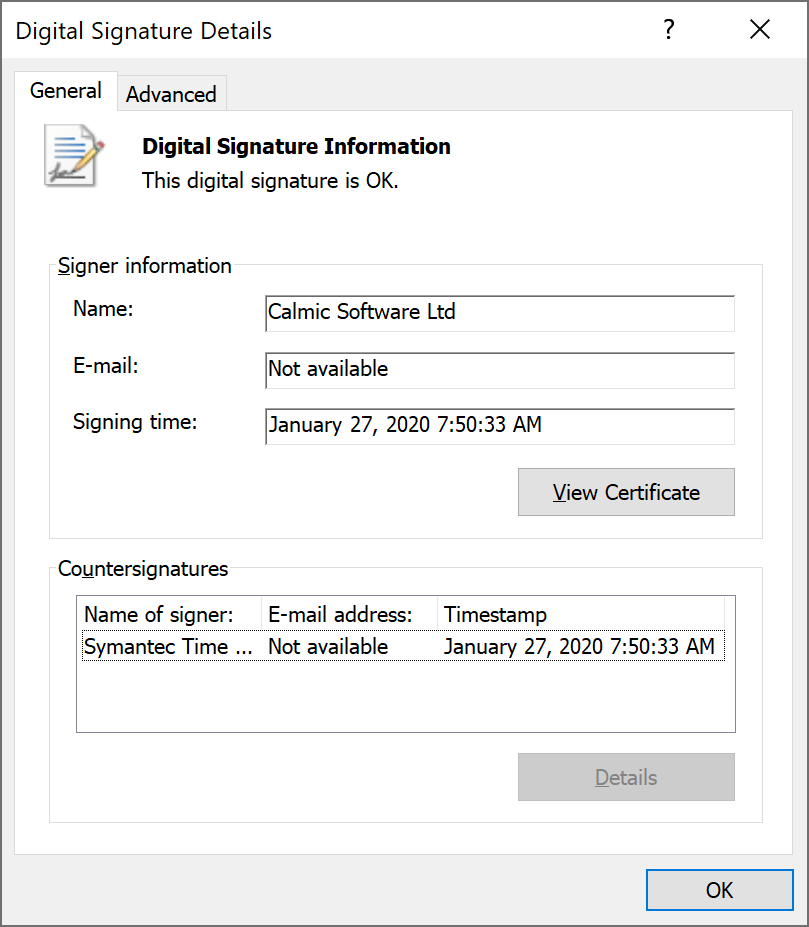
Task: Click inside the Signing time field
Action: point(499,425)
